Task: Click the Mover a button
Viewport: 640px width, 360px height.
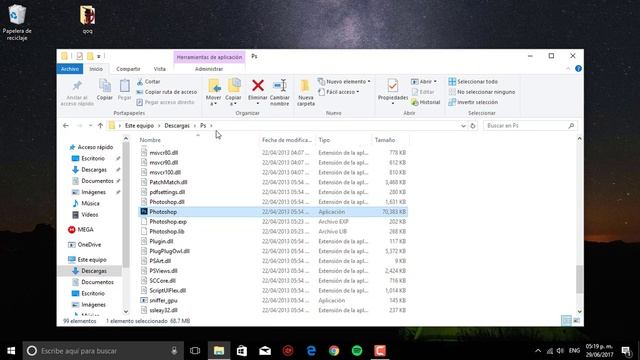Action: coord(213,93)
